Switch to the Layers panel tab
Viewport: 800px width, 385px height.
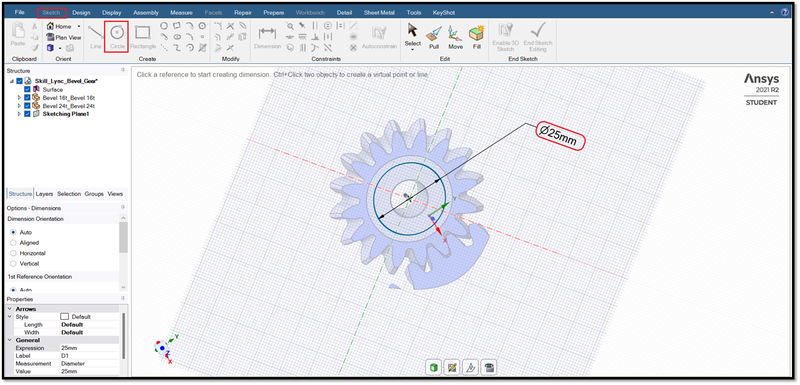tap(44, 194)
